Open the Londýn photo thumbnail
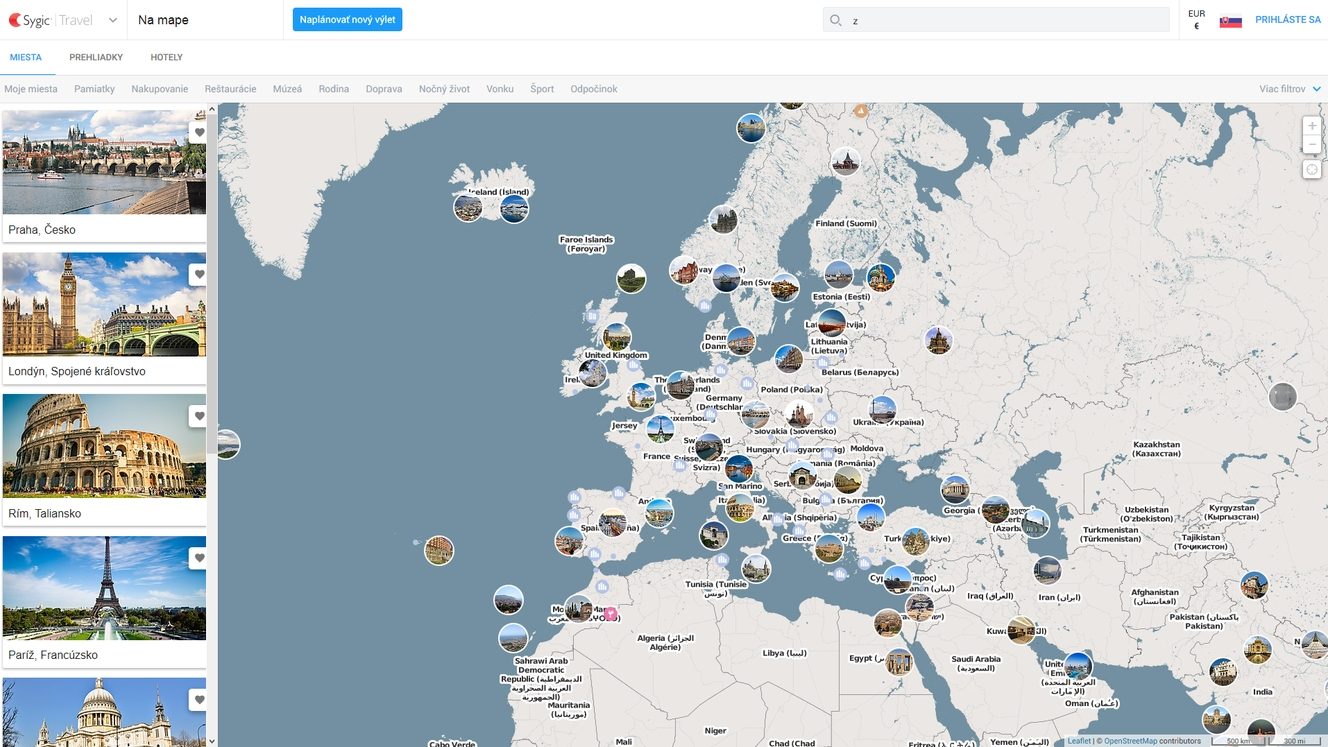Viewport: 1328px width, 747px height. click(x=104, y=304)
